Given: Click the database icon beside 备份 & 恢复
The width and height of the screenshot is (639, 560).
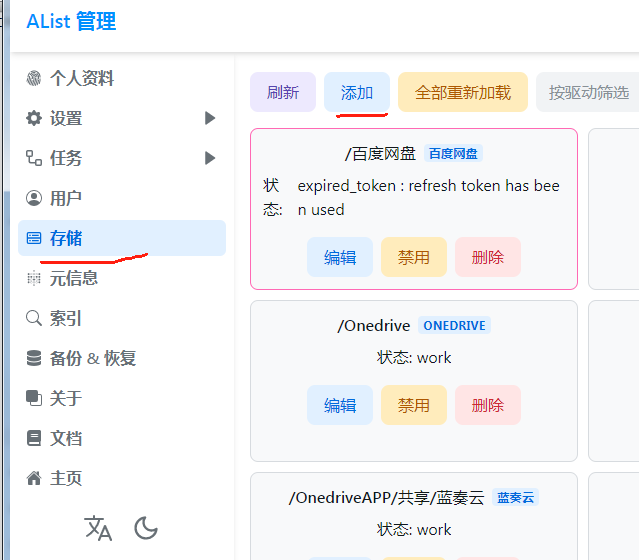Looking at the screenshot, I should pyautogui.click(x=34, y=358).
